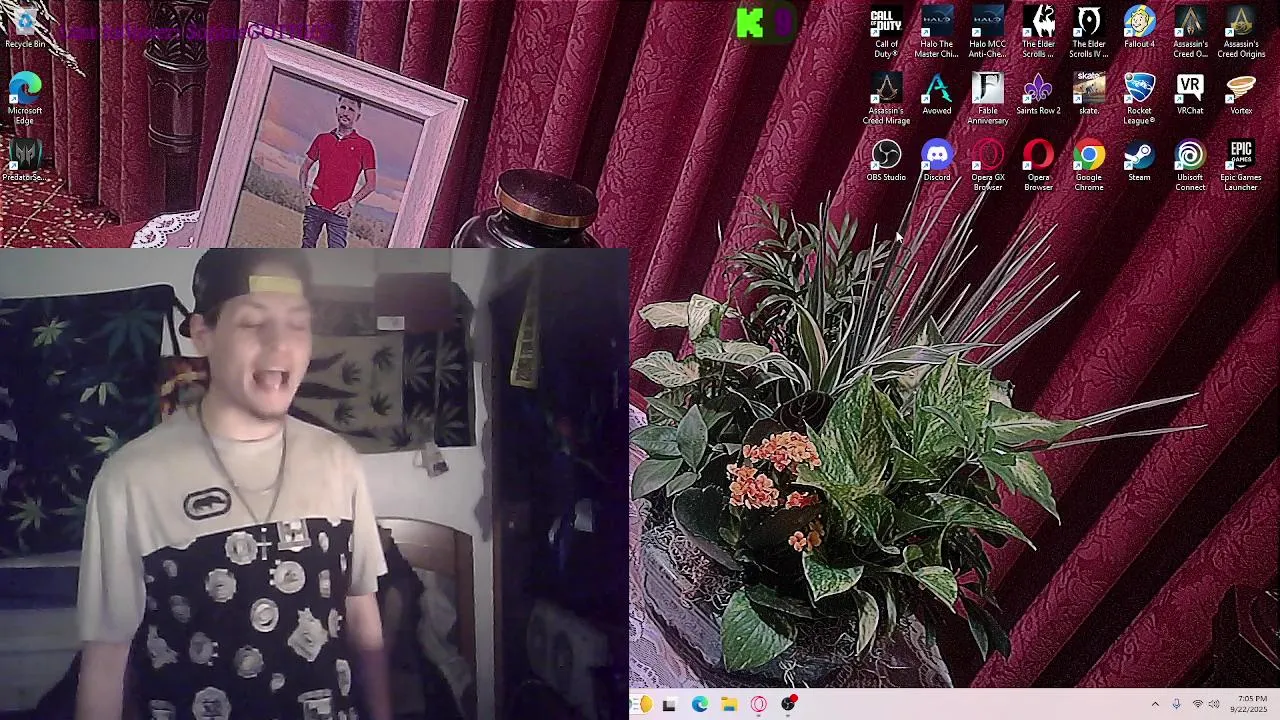
Task: Open the volume speaker tray icon
Action: pos(1214,705)
